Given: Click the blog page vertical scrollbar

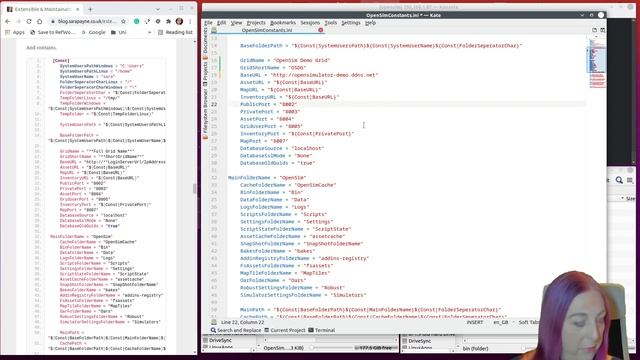Looking at the screenshot, I should 194,188.
